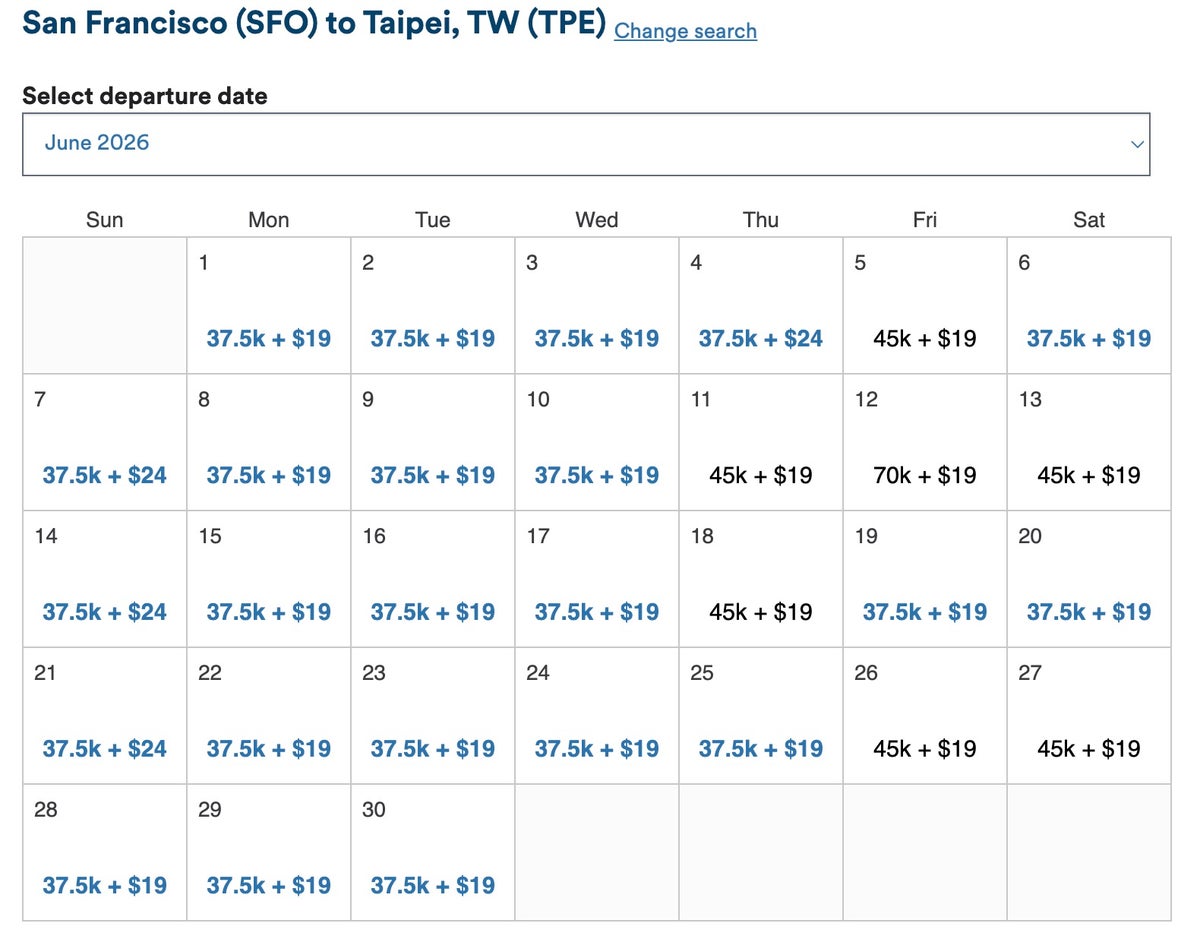Select June 5 fare 45k + $19
This screenshot has height=939, width=1200.
(924, 338)
